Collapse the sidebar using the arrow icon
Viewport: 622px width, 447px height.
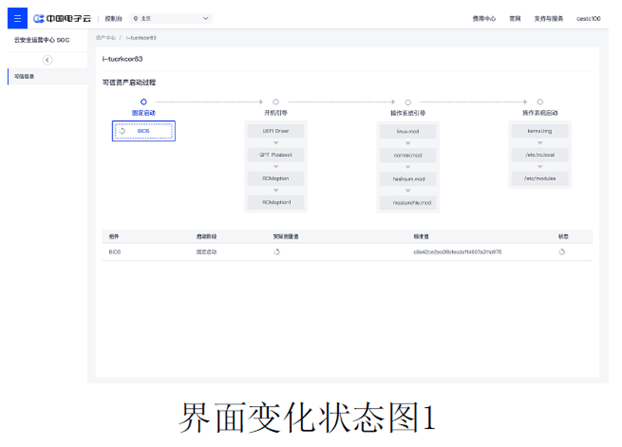tap(47, 60)
